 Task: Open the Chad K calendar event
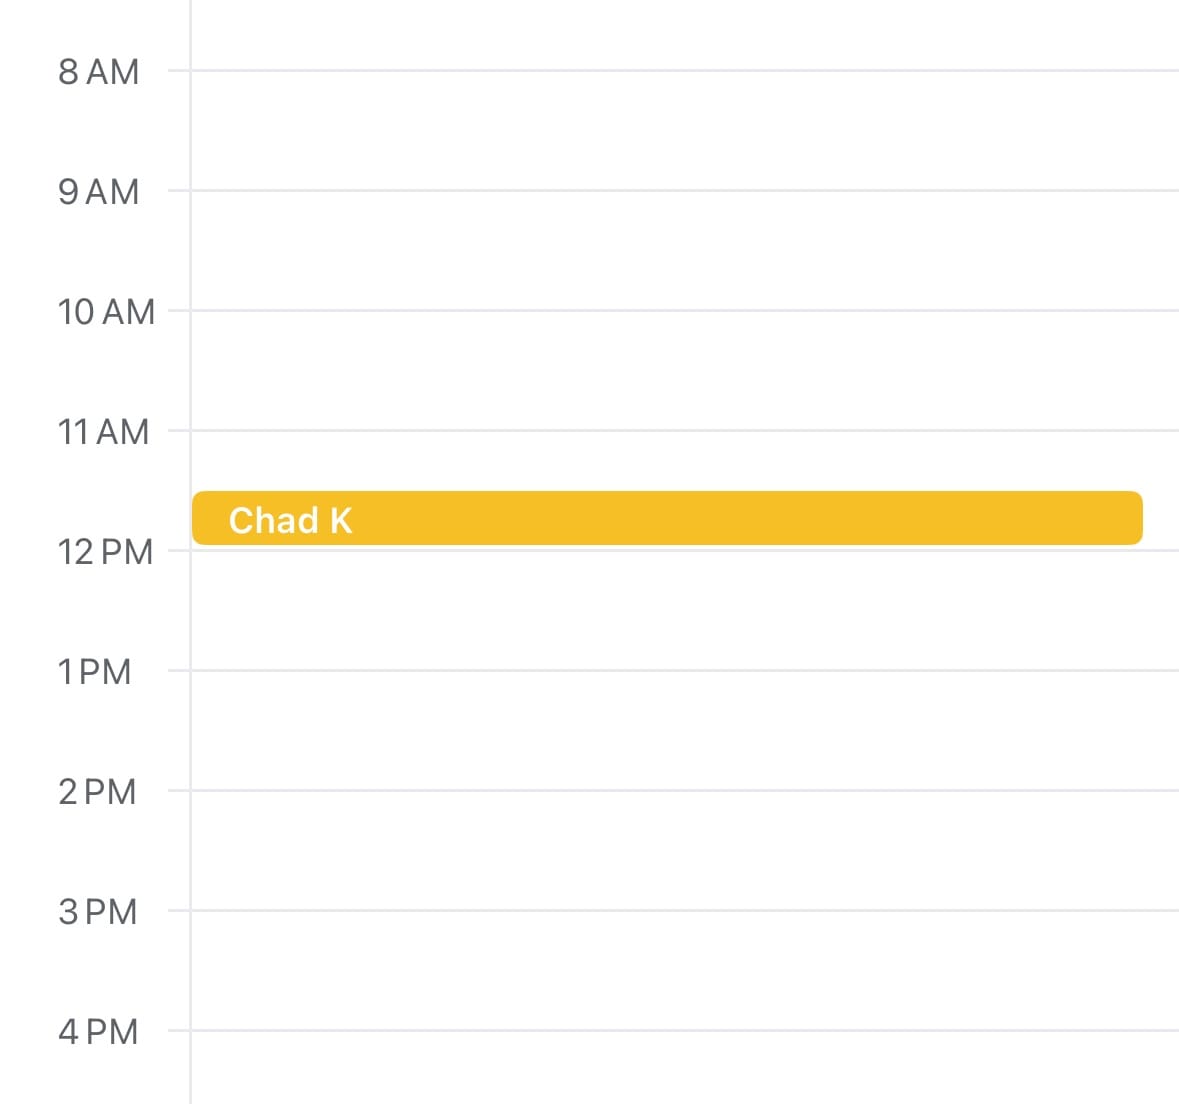(667, 518)
